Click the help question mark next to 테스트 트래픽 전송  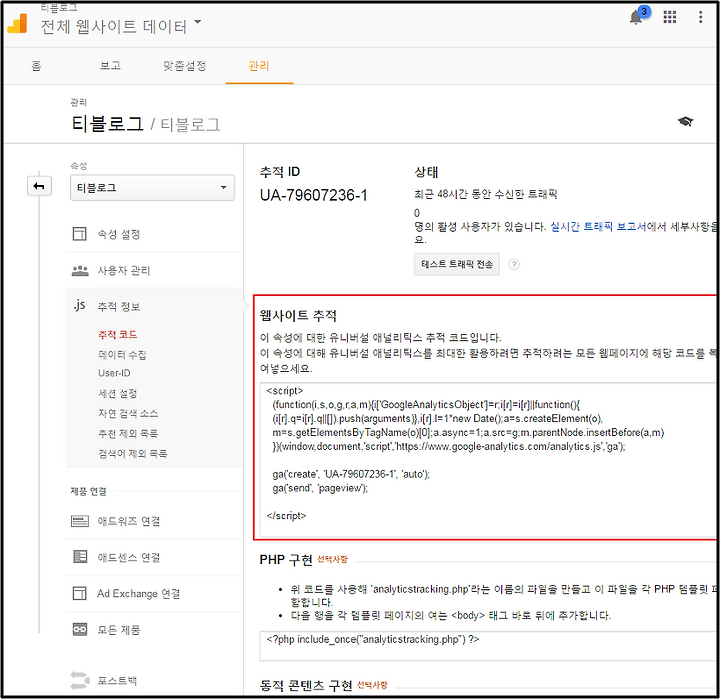coord(514,264)
